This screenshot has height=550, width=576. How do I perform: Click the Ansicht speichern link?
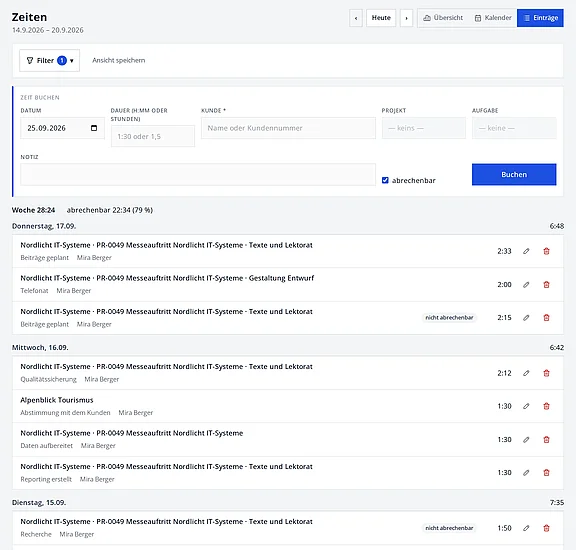pyautogui.click(x=119, y=60)
